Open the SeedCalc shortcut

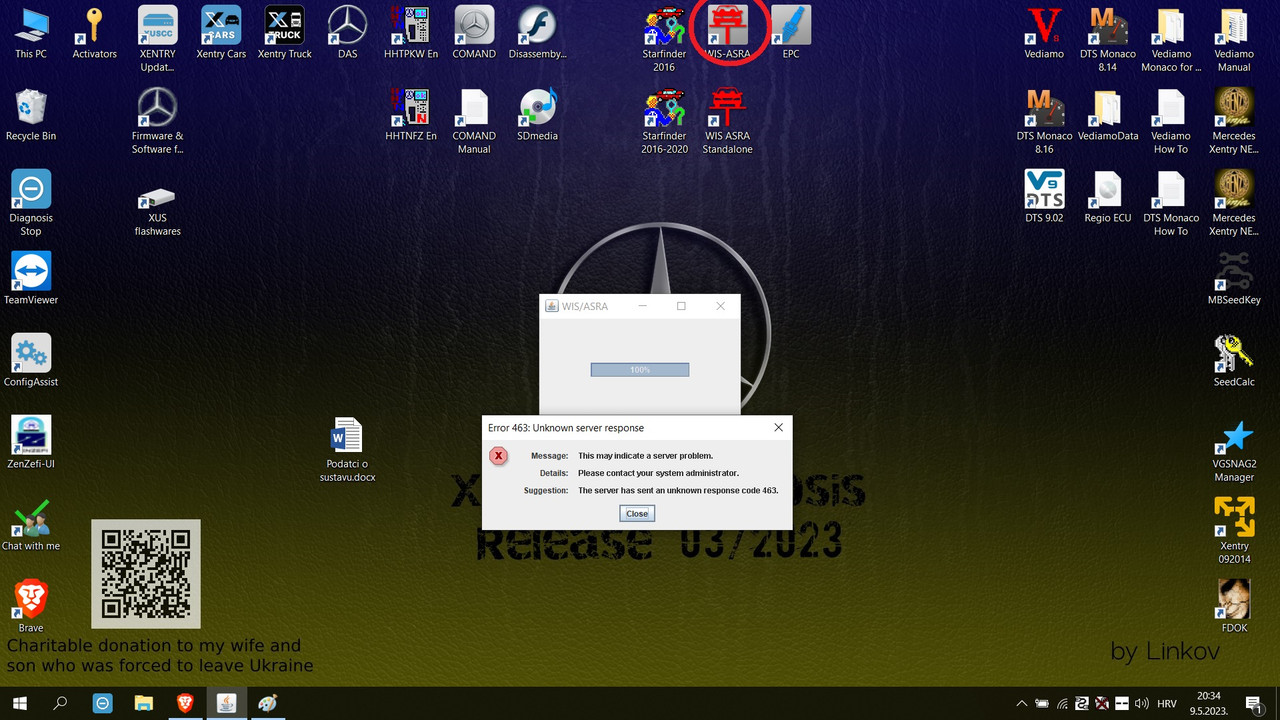click(1234, 359)
